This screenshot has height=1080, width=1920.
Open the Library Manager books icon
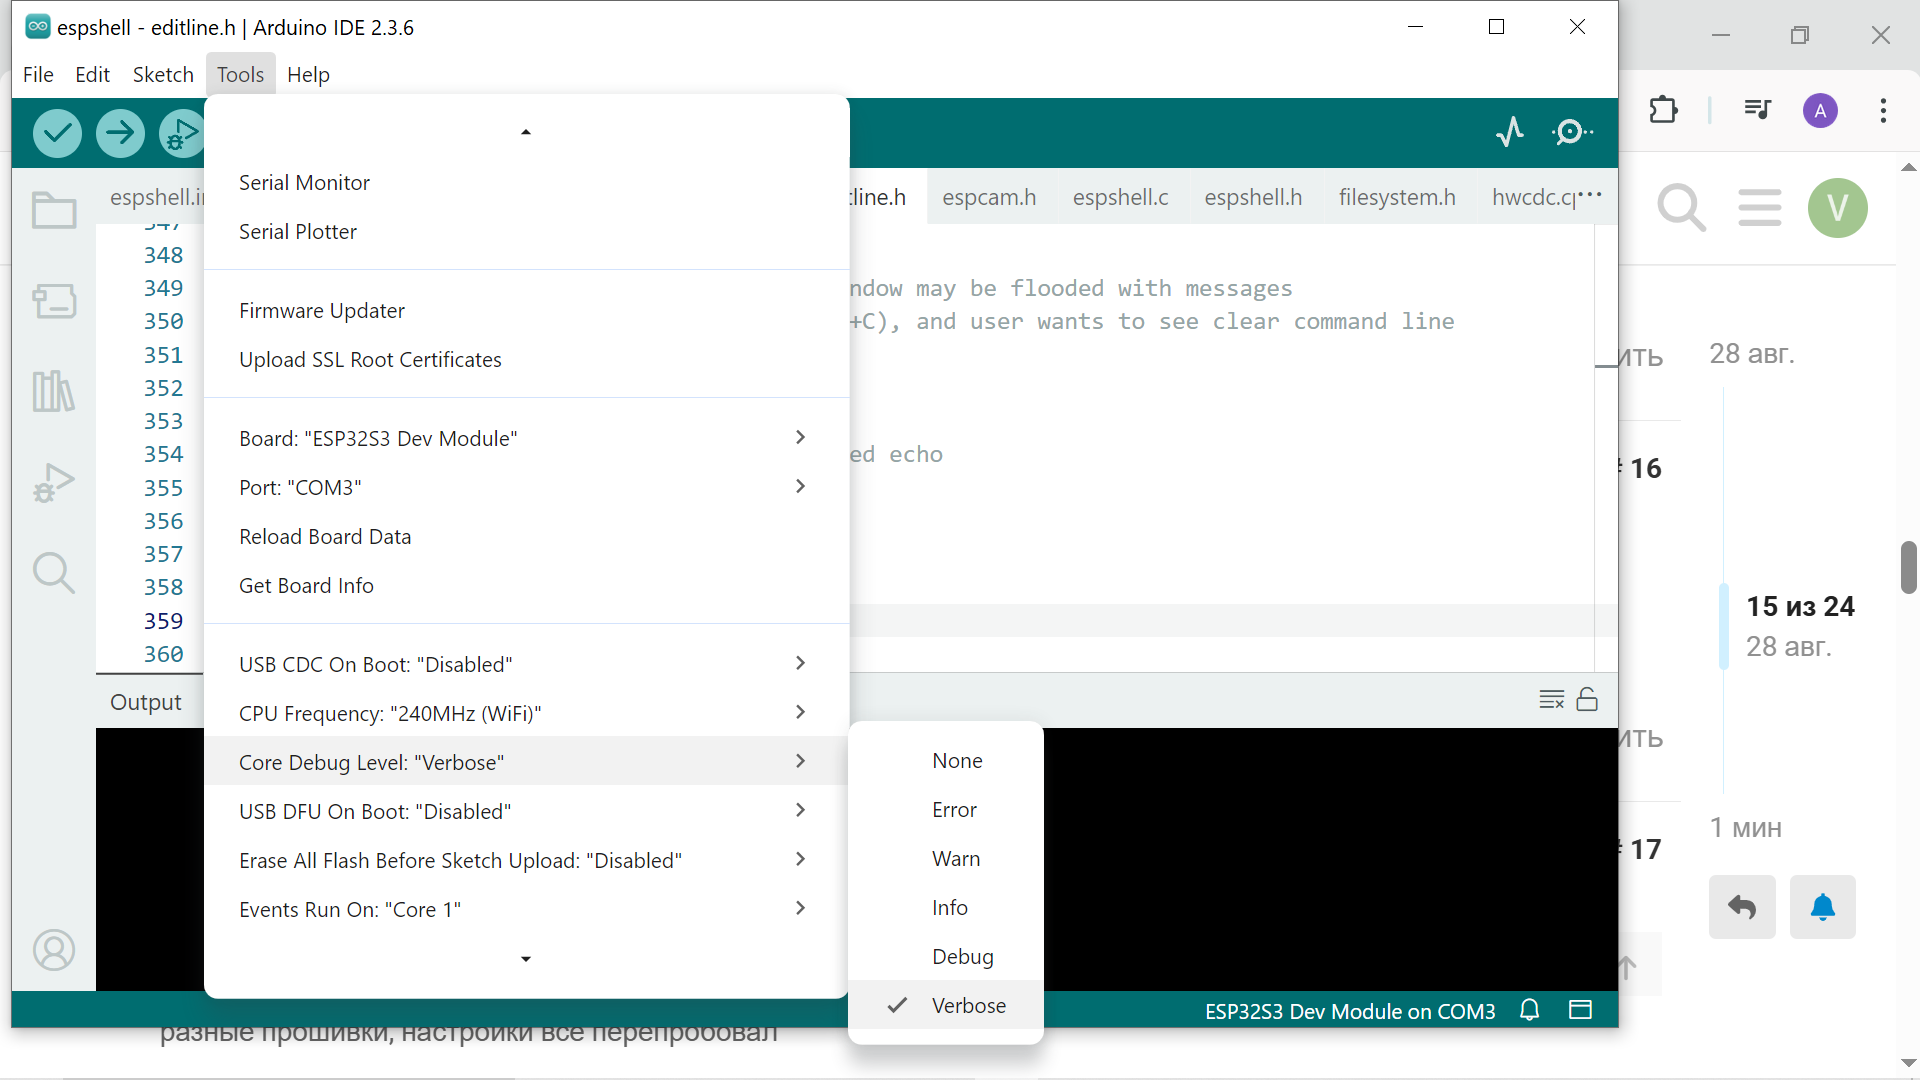pyautogui.click(x=54, y=391)
